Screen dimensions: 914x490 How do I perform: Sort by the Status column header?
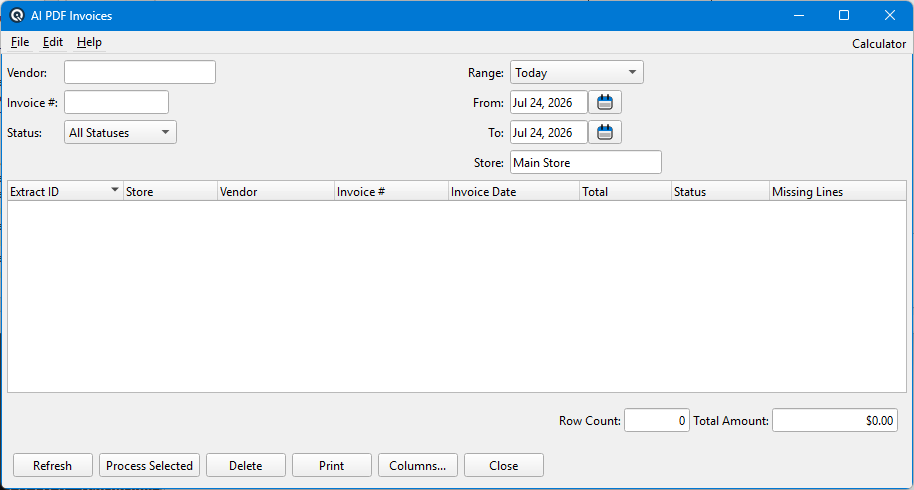coord(720,191)
